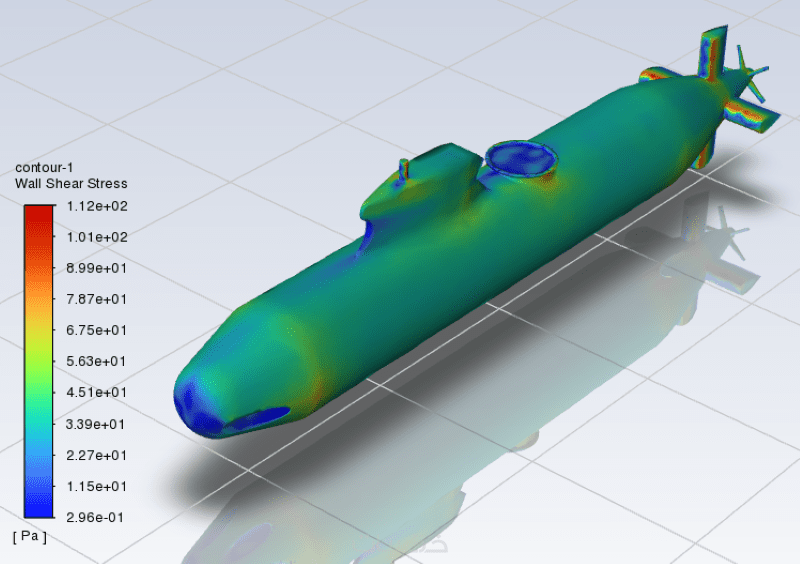This screenshot has width=800, height=564.
Task: Click the legend value 4.51e+01
Action: click(96, 393)
